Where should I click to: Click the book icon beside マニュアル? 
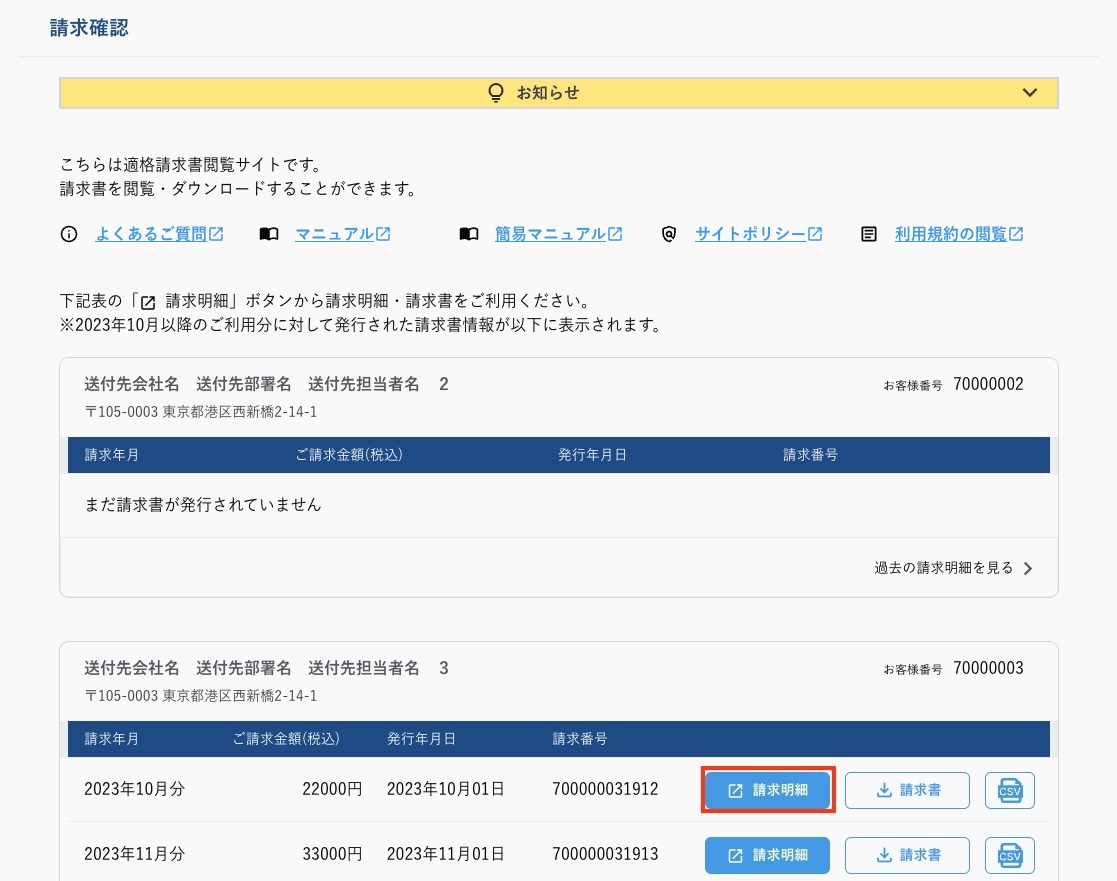[x=268, y=234]
